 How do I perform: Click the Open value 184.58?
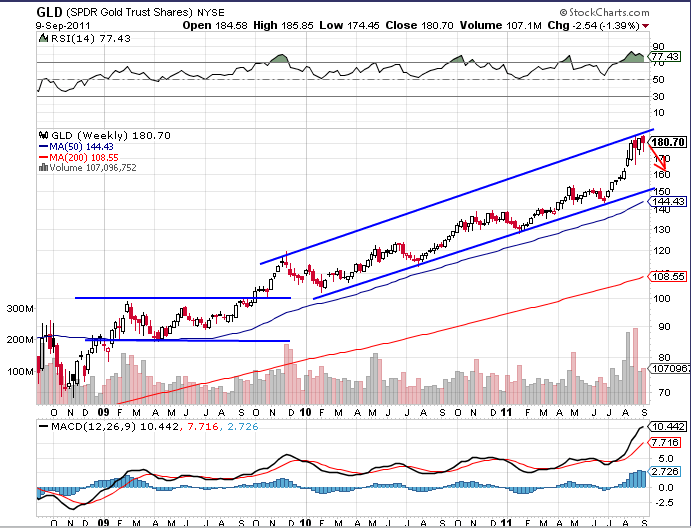pyautogui.click(x=231, y=26)
